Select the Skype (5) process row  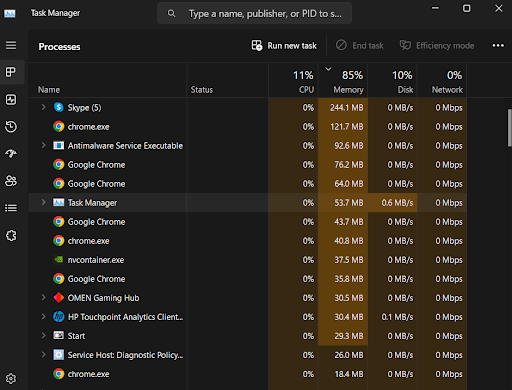point(247,107)
